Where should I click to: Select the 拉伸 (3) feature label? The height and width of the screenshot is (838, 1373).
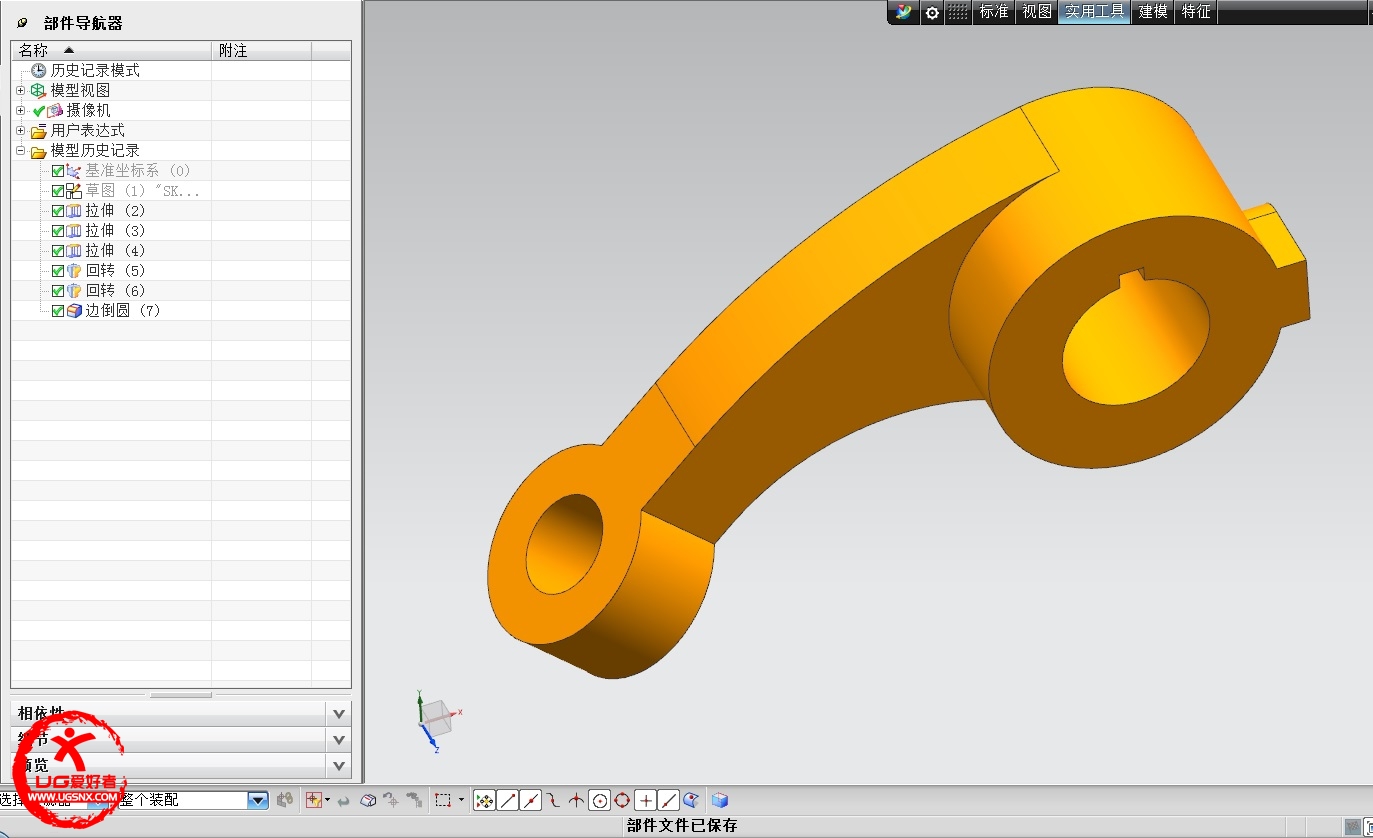(x=115, y=231)
